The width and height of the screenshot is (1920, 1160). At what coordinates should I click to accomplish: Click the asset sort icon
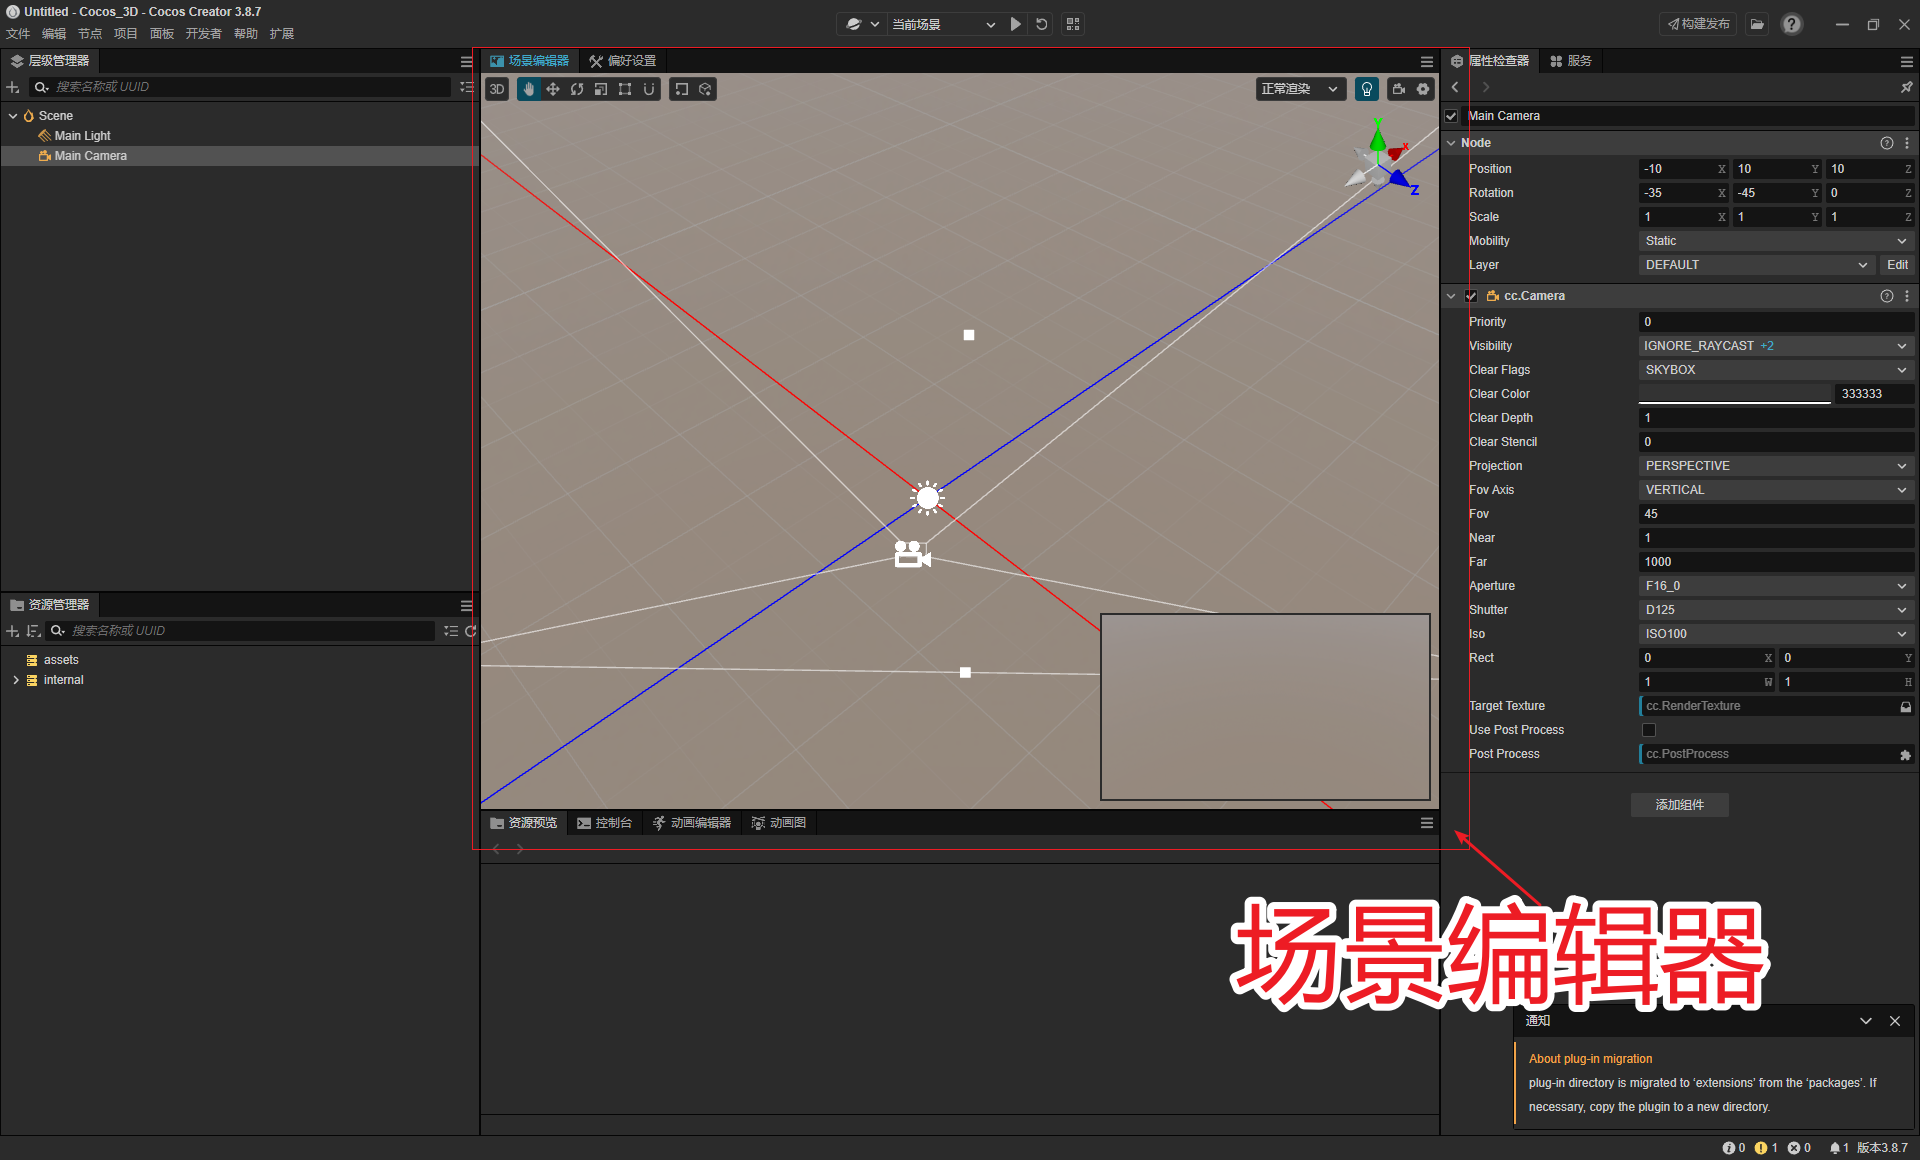[x=33, y=631]
